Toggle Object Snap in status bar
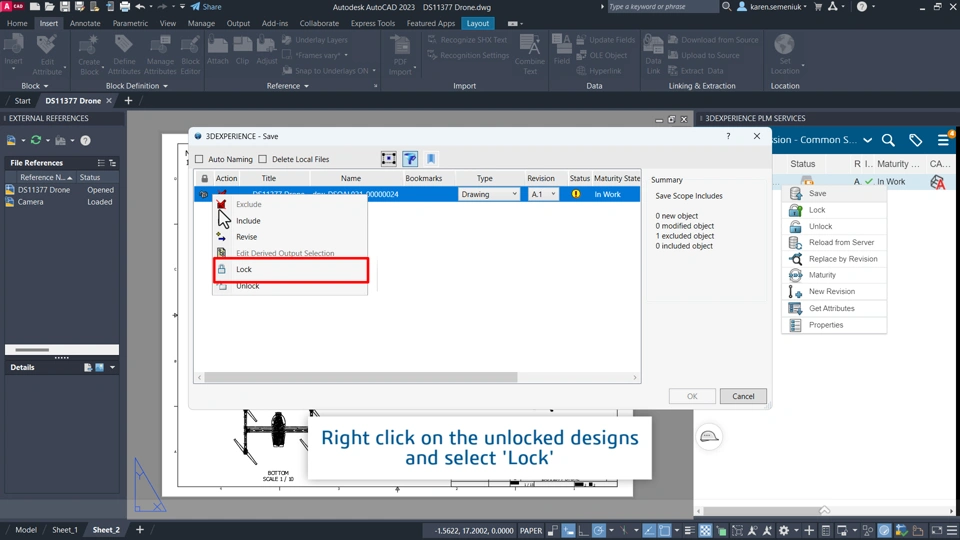Screen dimensions: 960x540 664,531
